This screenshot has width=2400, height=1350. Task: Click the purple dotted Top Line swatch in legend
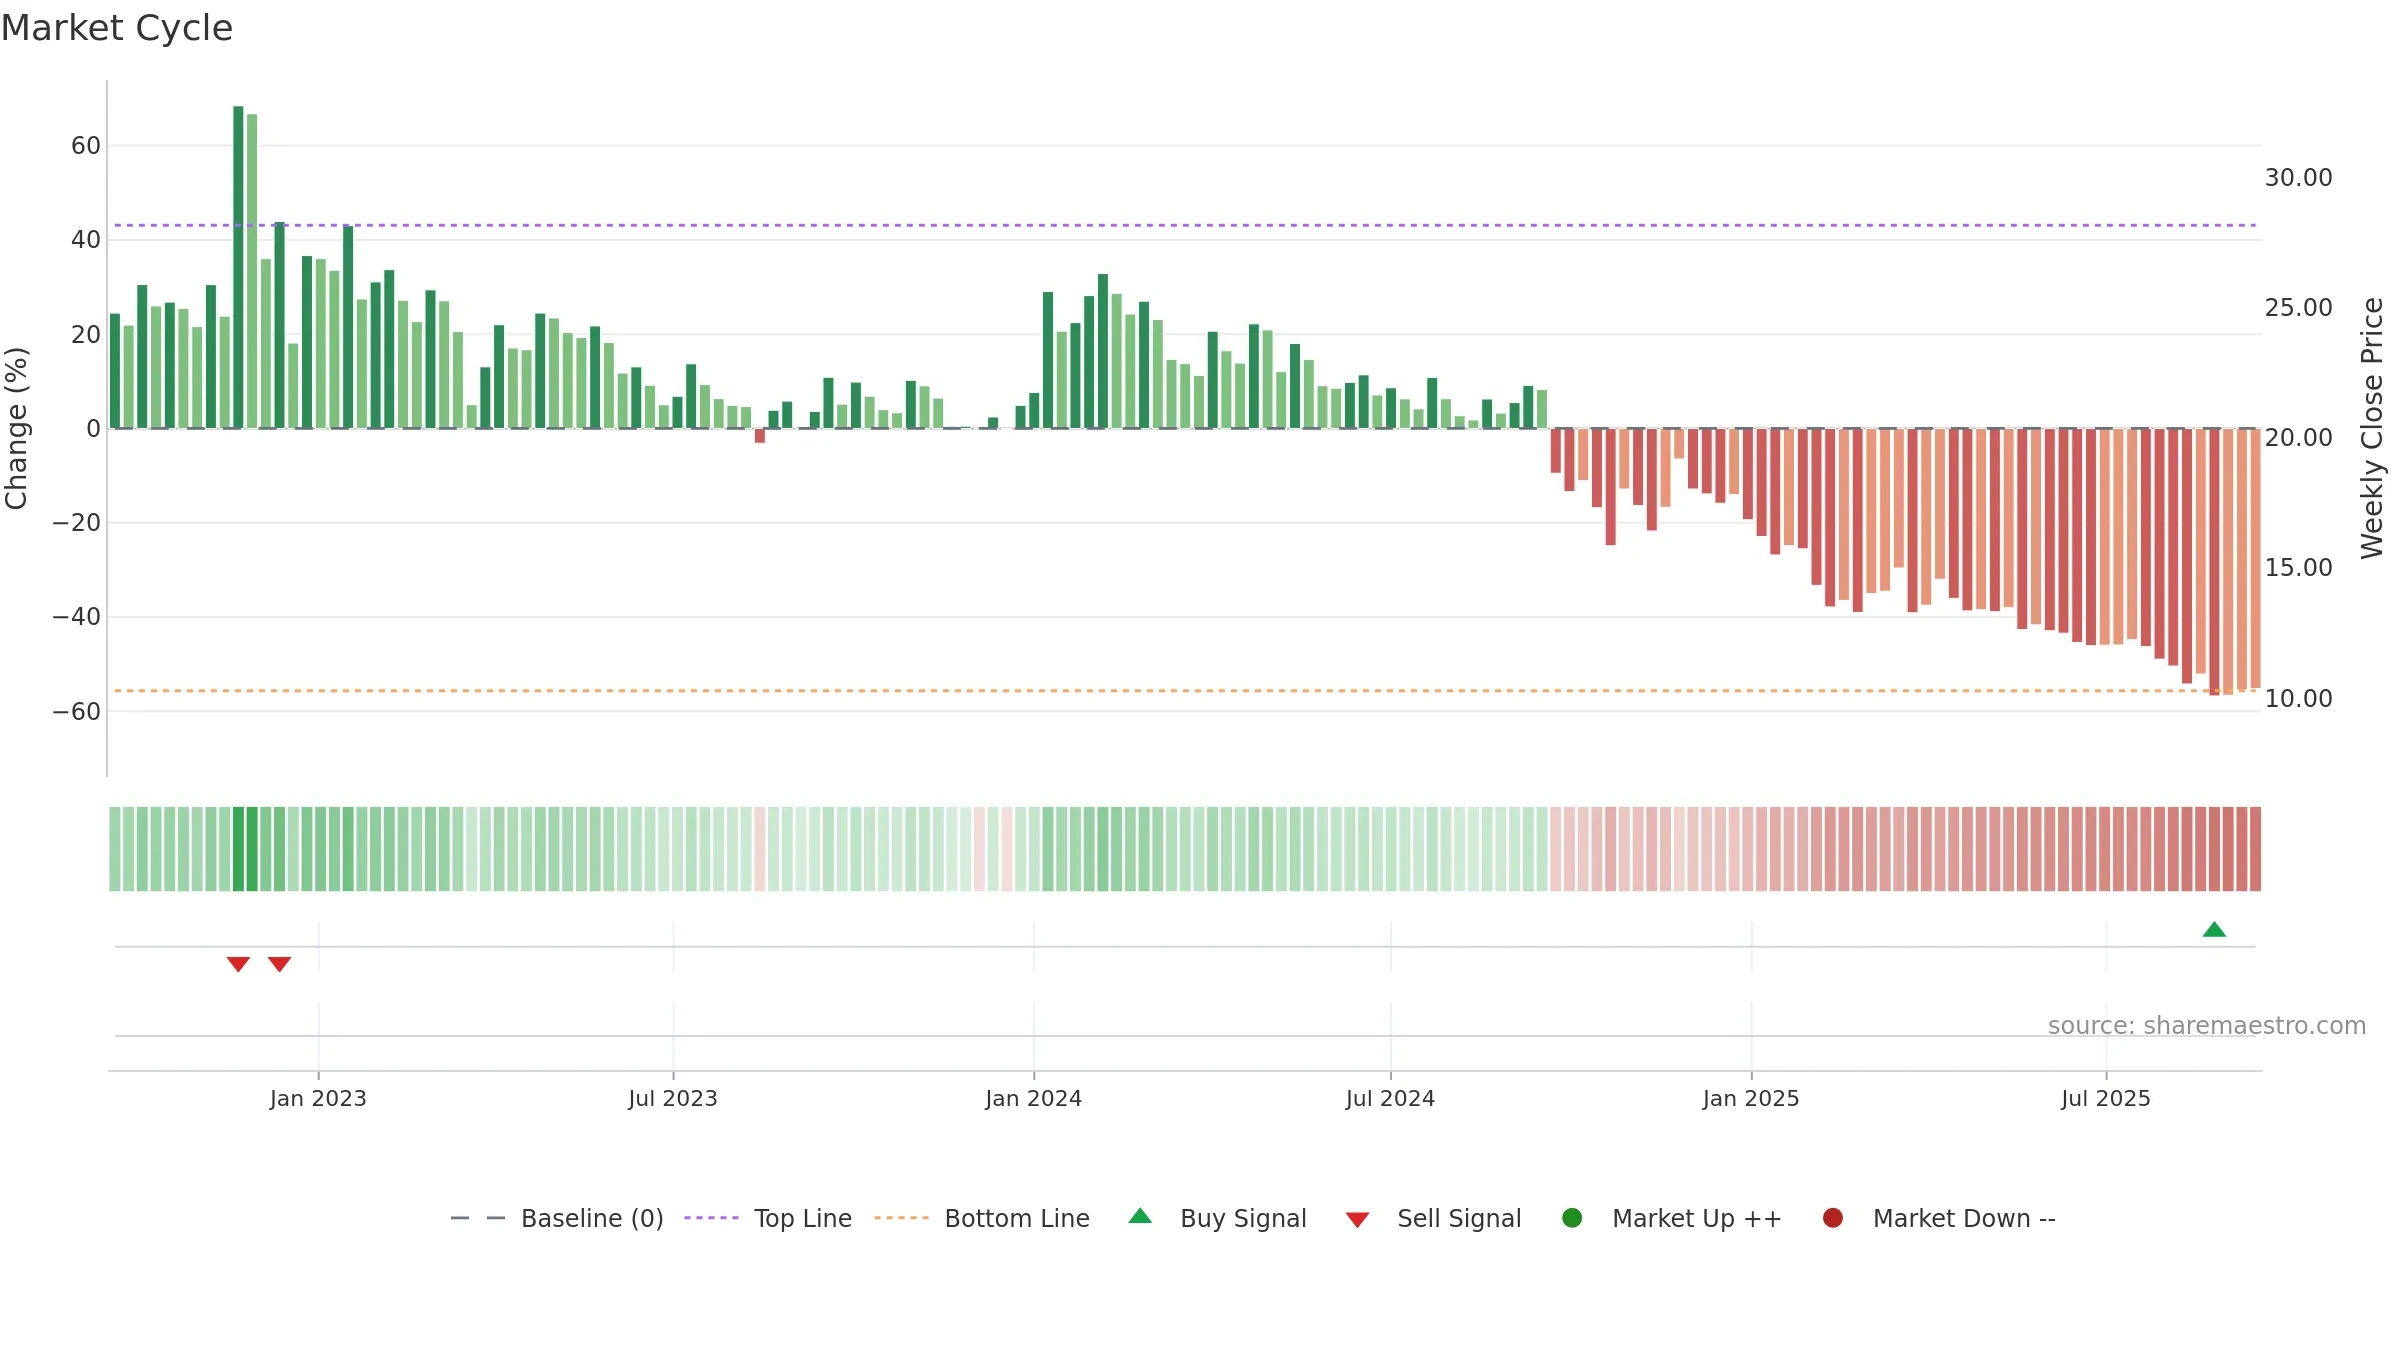click(x=711, y=1218)
